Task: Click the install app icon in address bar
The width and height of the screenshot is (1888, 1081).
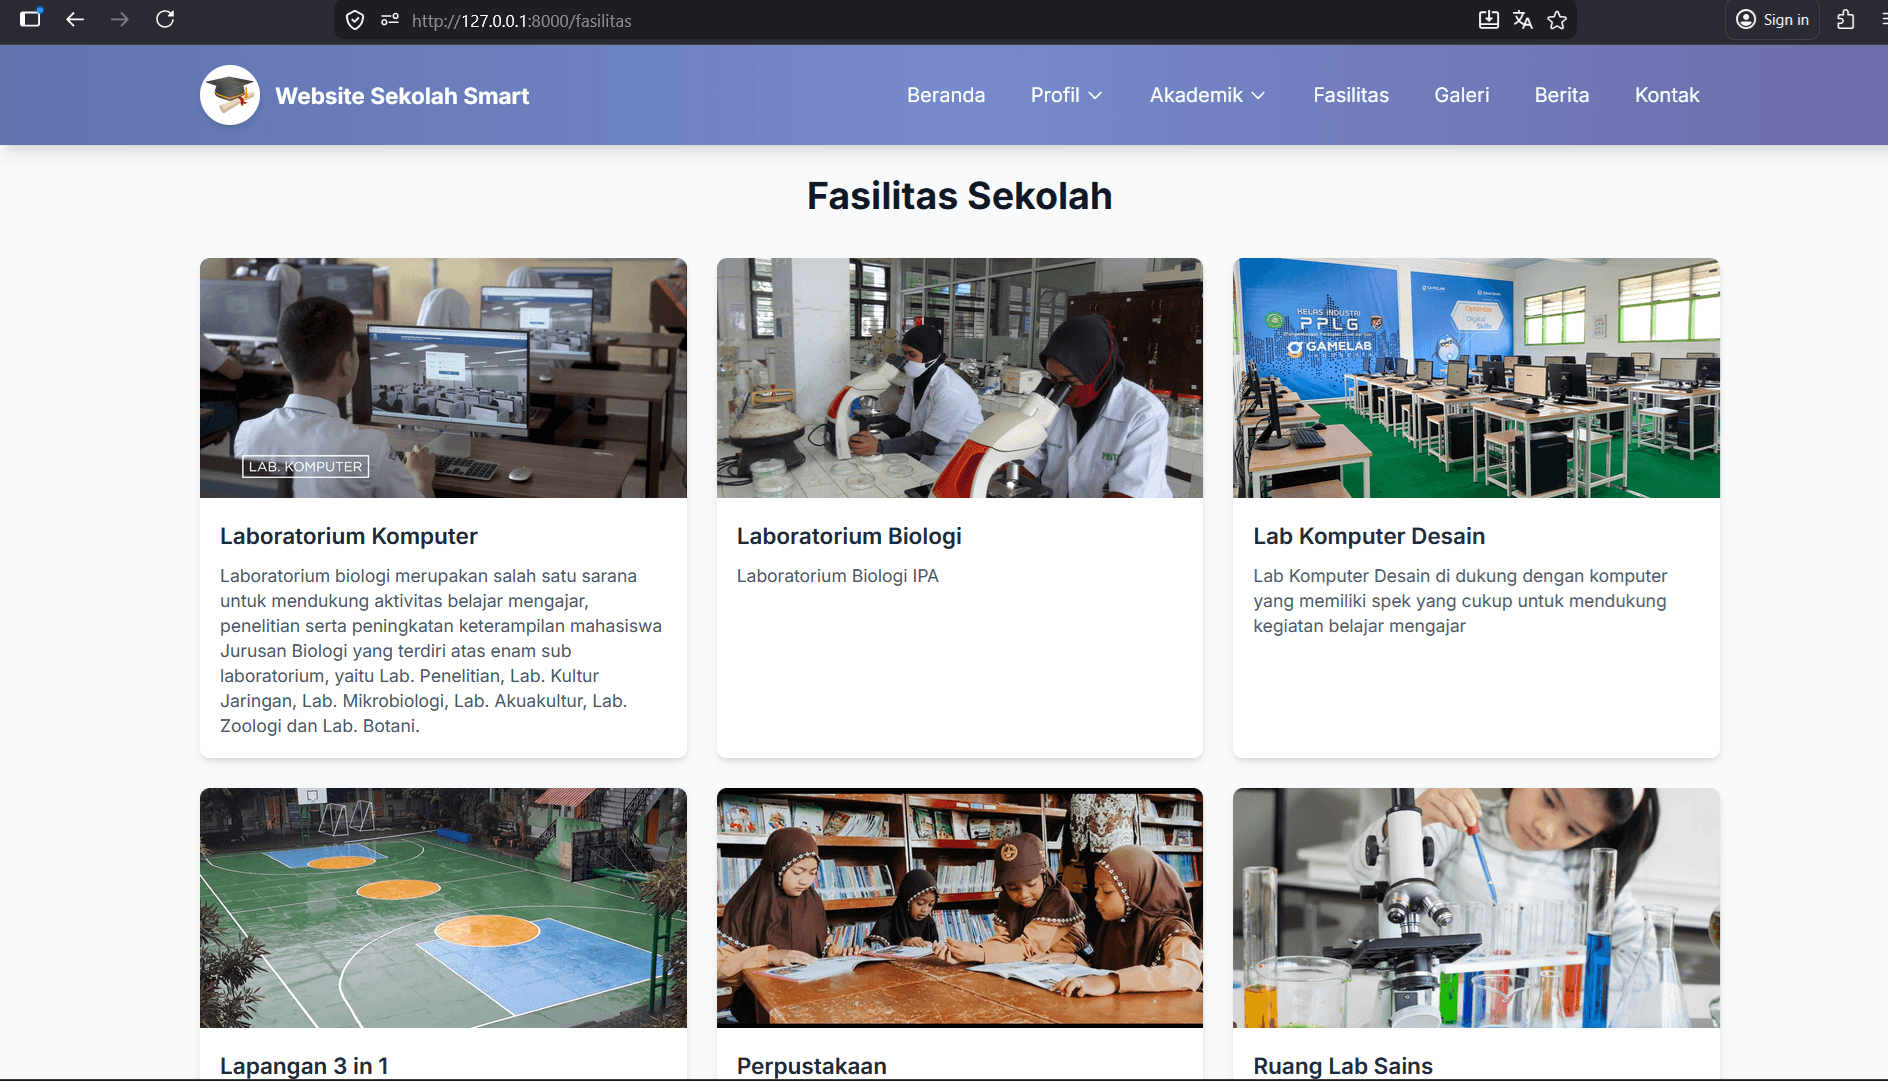Action: click(x=1489, y=20)
